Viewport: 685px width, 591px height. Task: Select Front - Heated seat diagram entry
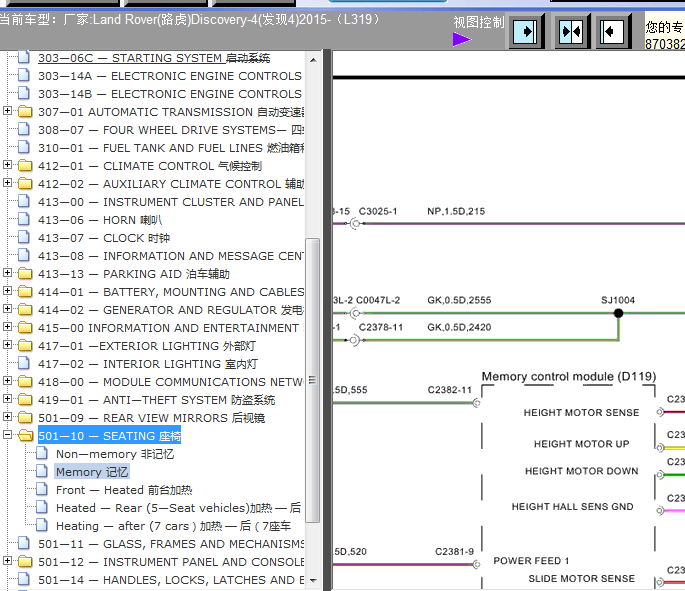(123, 490)
